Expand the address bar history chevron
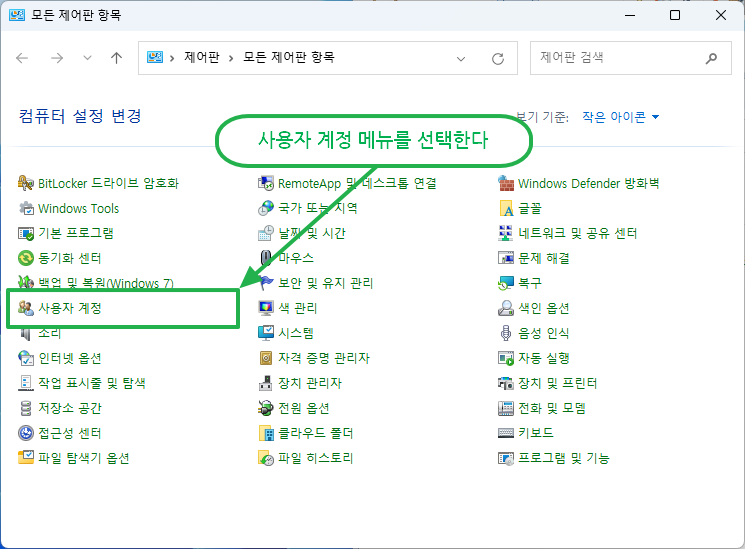The width and height of the screenshot is (745, 549). tap(460, 58)
